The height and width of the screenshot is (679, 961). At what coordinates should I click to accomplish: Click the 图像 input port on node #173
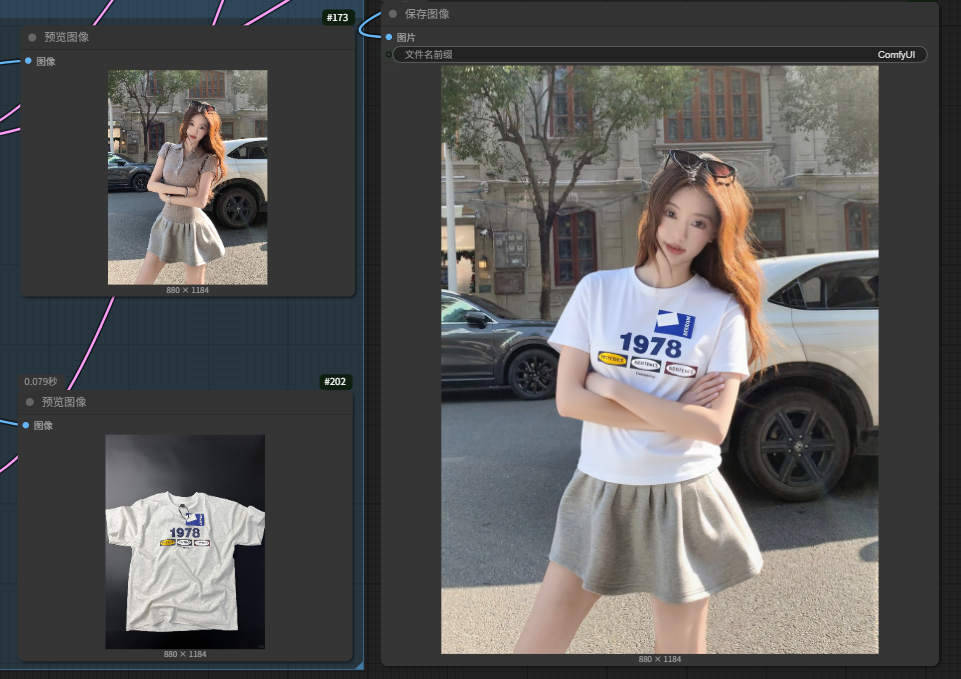click(28, 61)
